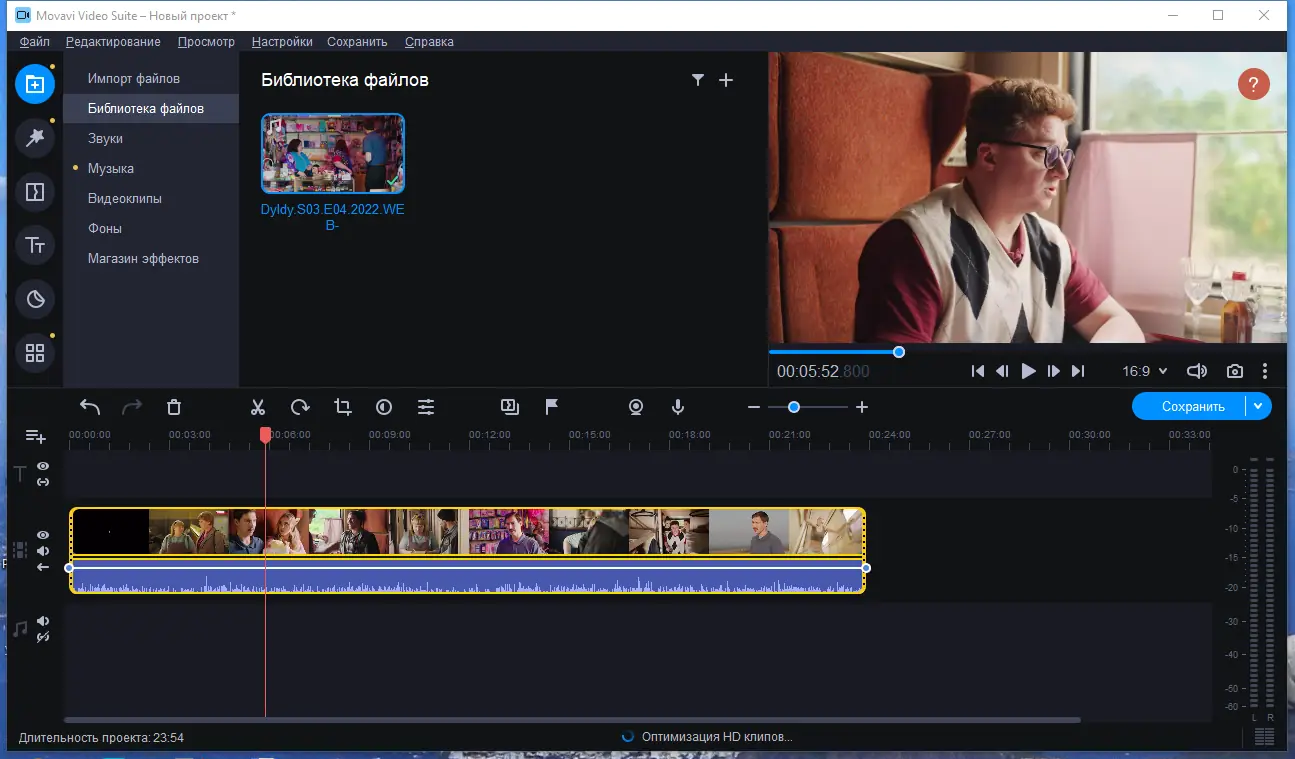Play the video preview
This screenshot has height=759, width=1295.
(x=1029, y=371)
